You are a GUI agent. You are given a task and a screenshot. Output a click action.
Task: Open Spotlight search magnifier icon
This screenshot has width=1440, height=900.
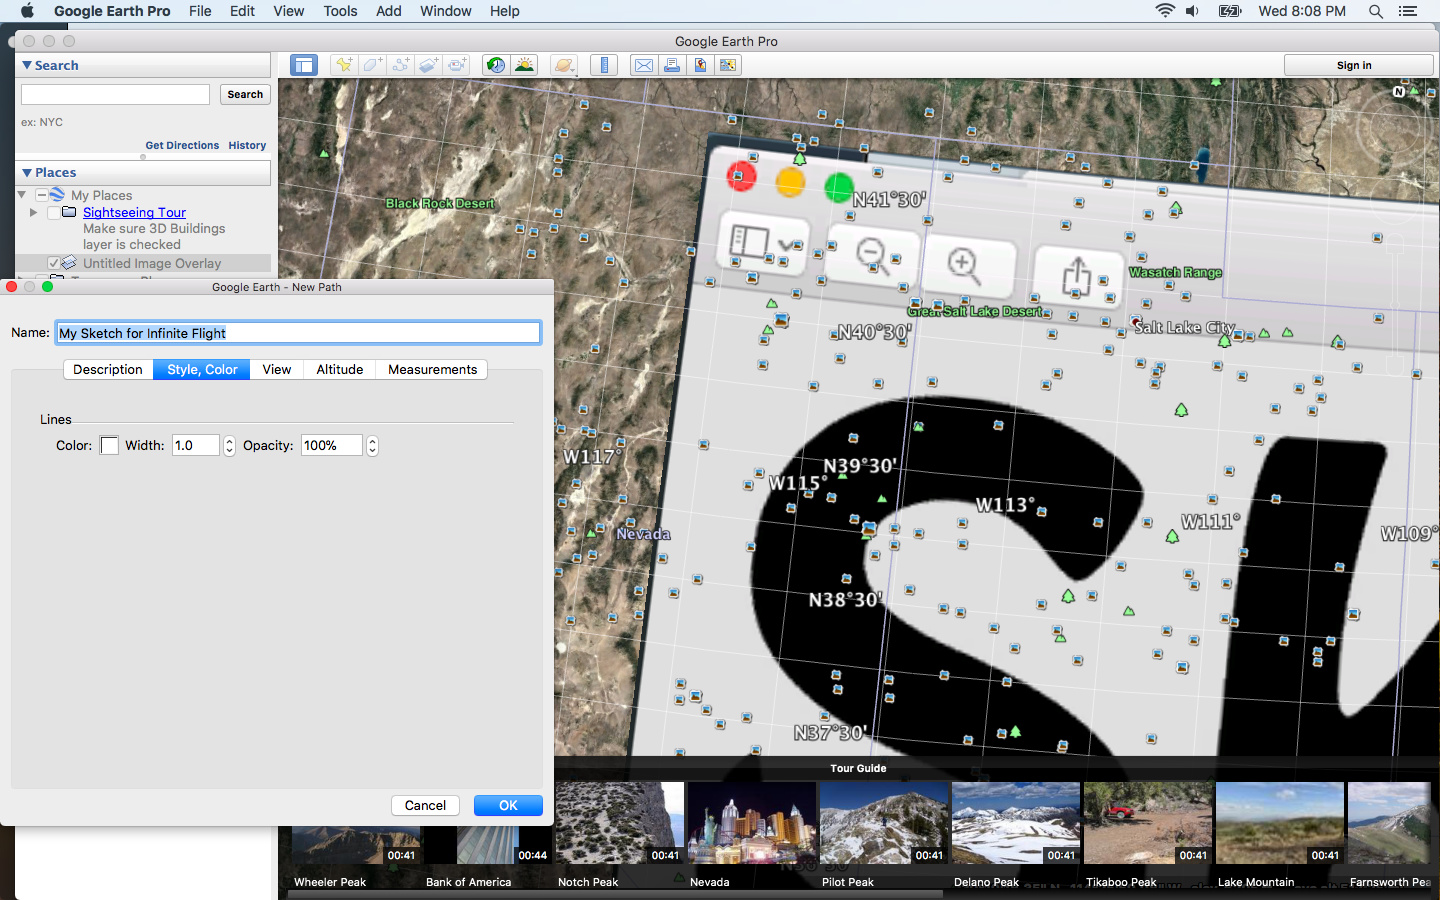[1376, 11]
